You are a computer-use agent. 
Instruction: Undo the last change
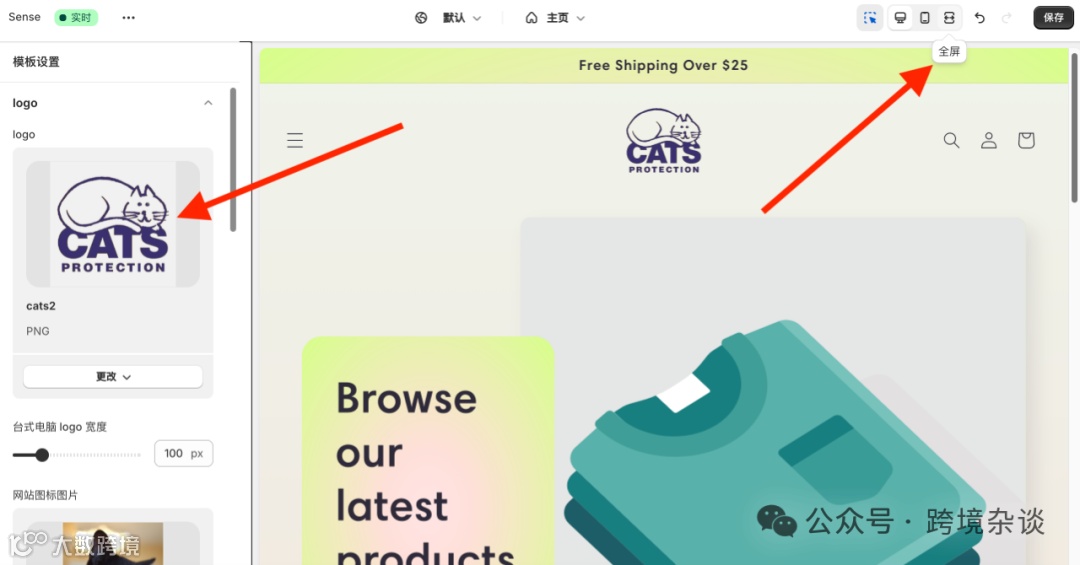[x=979, y=18]
